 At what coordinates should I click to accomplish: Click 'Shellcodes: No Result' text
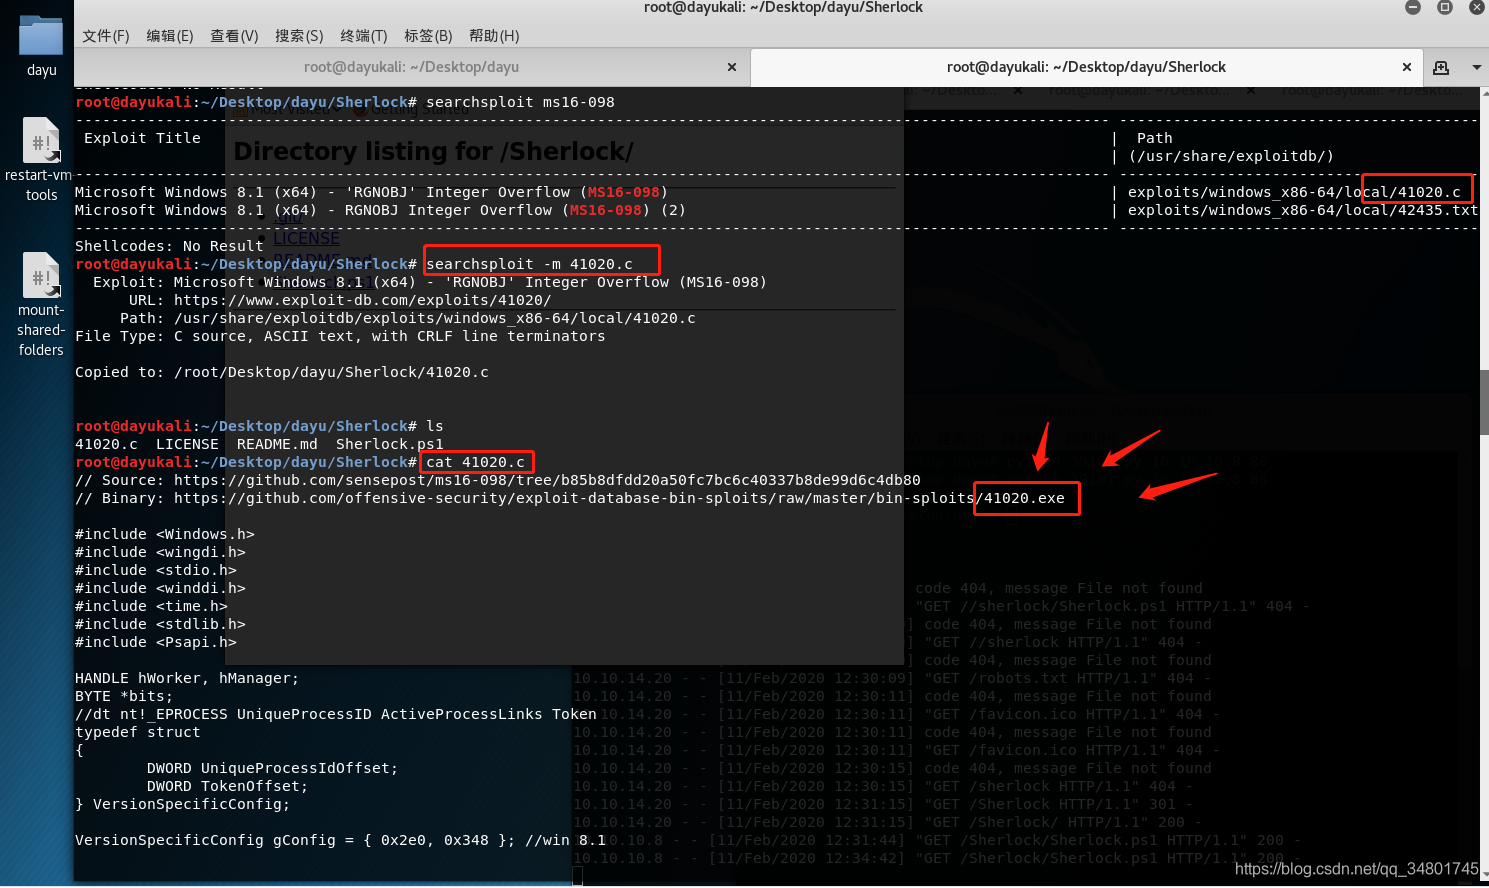click(x=169, y=246)
